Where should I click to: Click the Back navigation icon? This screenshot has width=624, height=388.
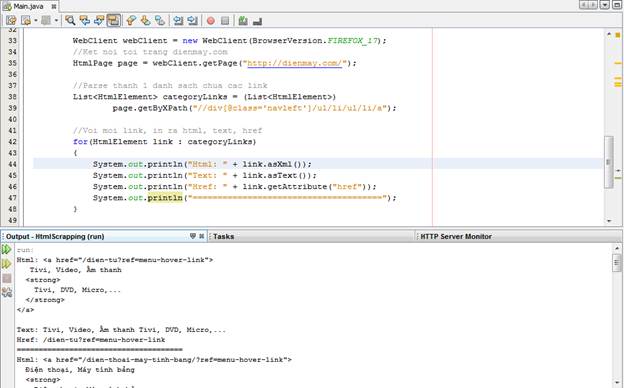click(26, 20)
